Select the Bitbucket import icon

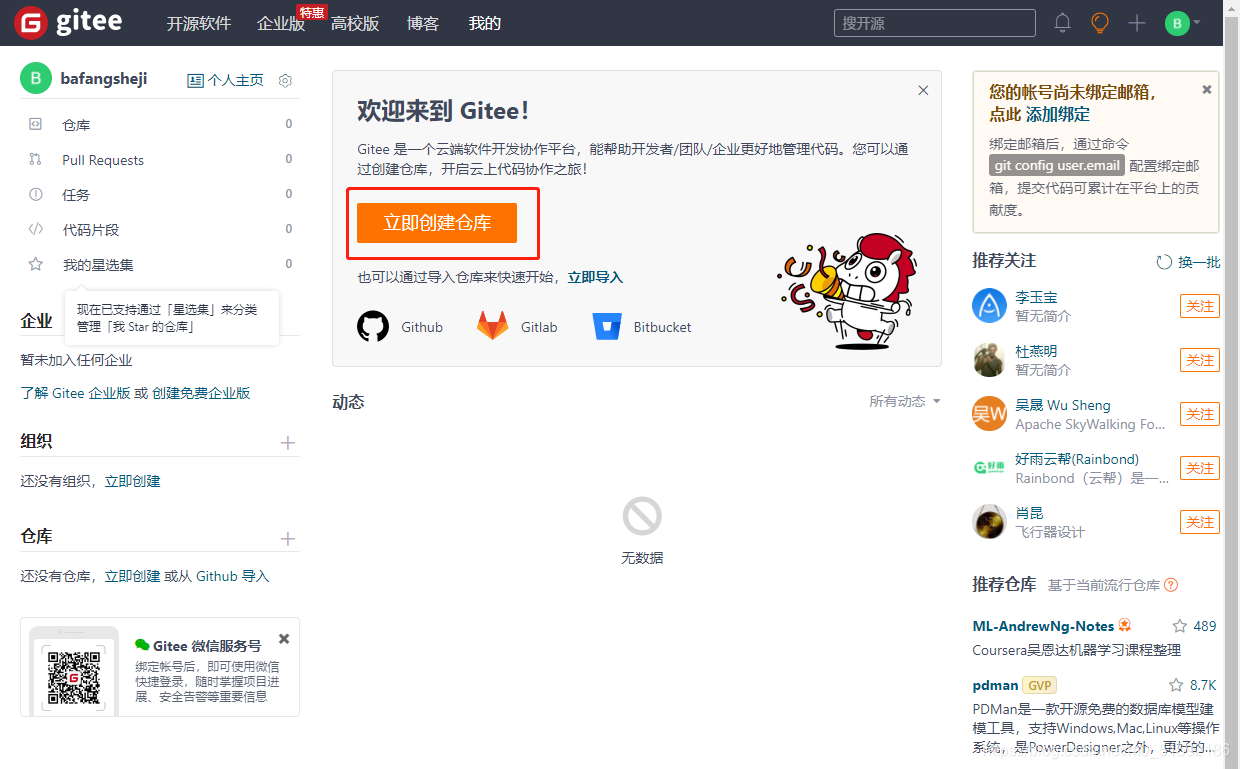coord(608,326)
